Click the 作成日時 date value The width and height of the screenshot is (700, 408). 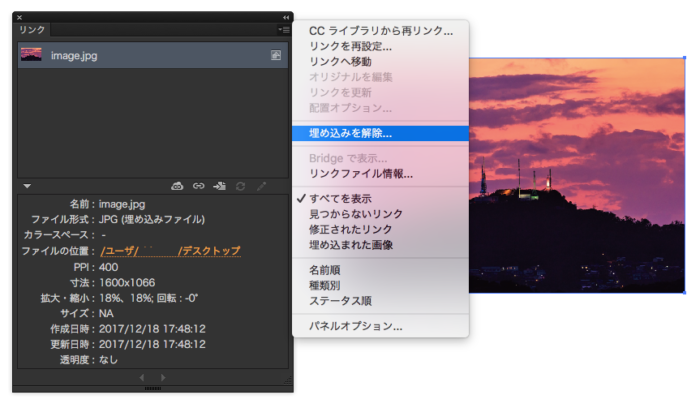(x=152, y=329)
